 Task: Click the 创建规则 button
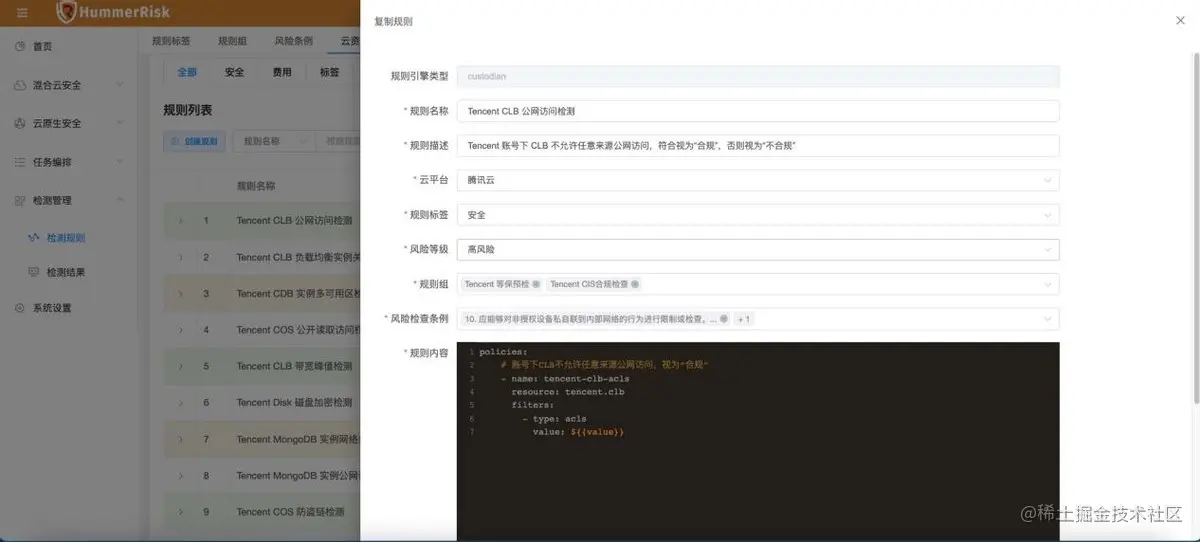[x=195, y=142]
